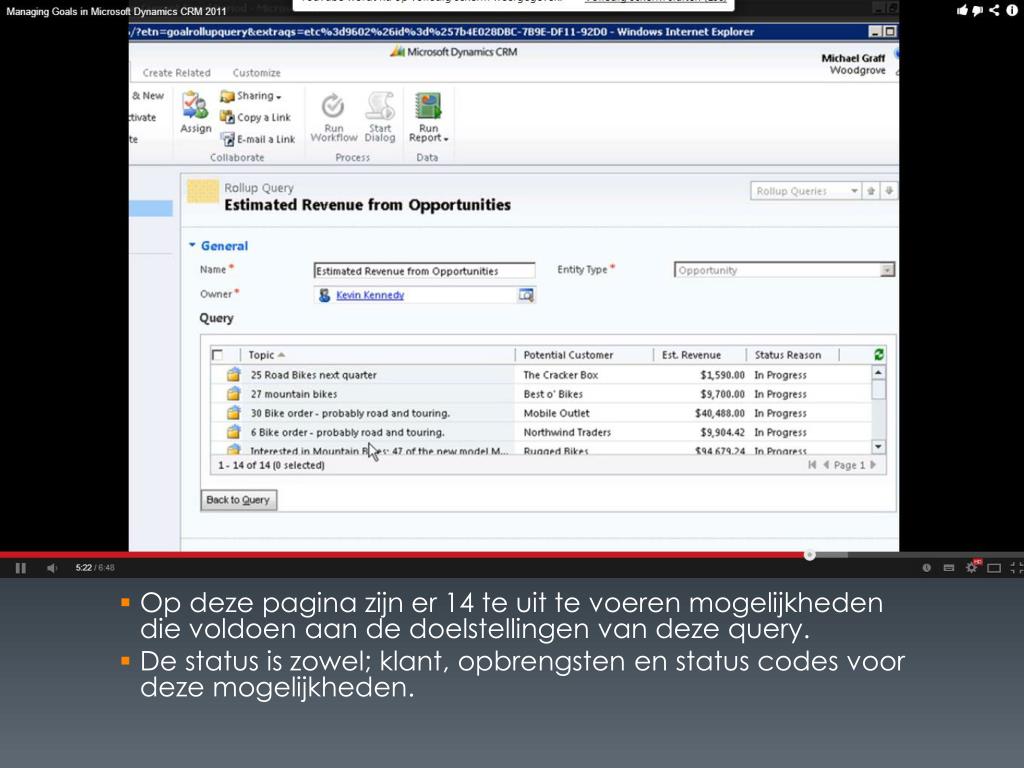
Task: Go to previous grid page arrow
Action: (x=825, y=465)
